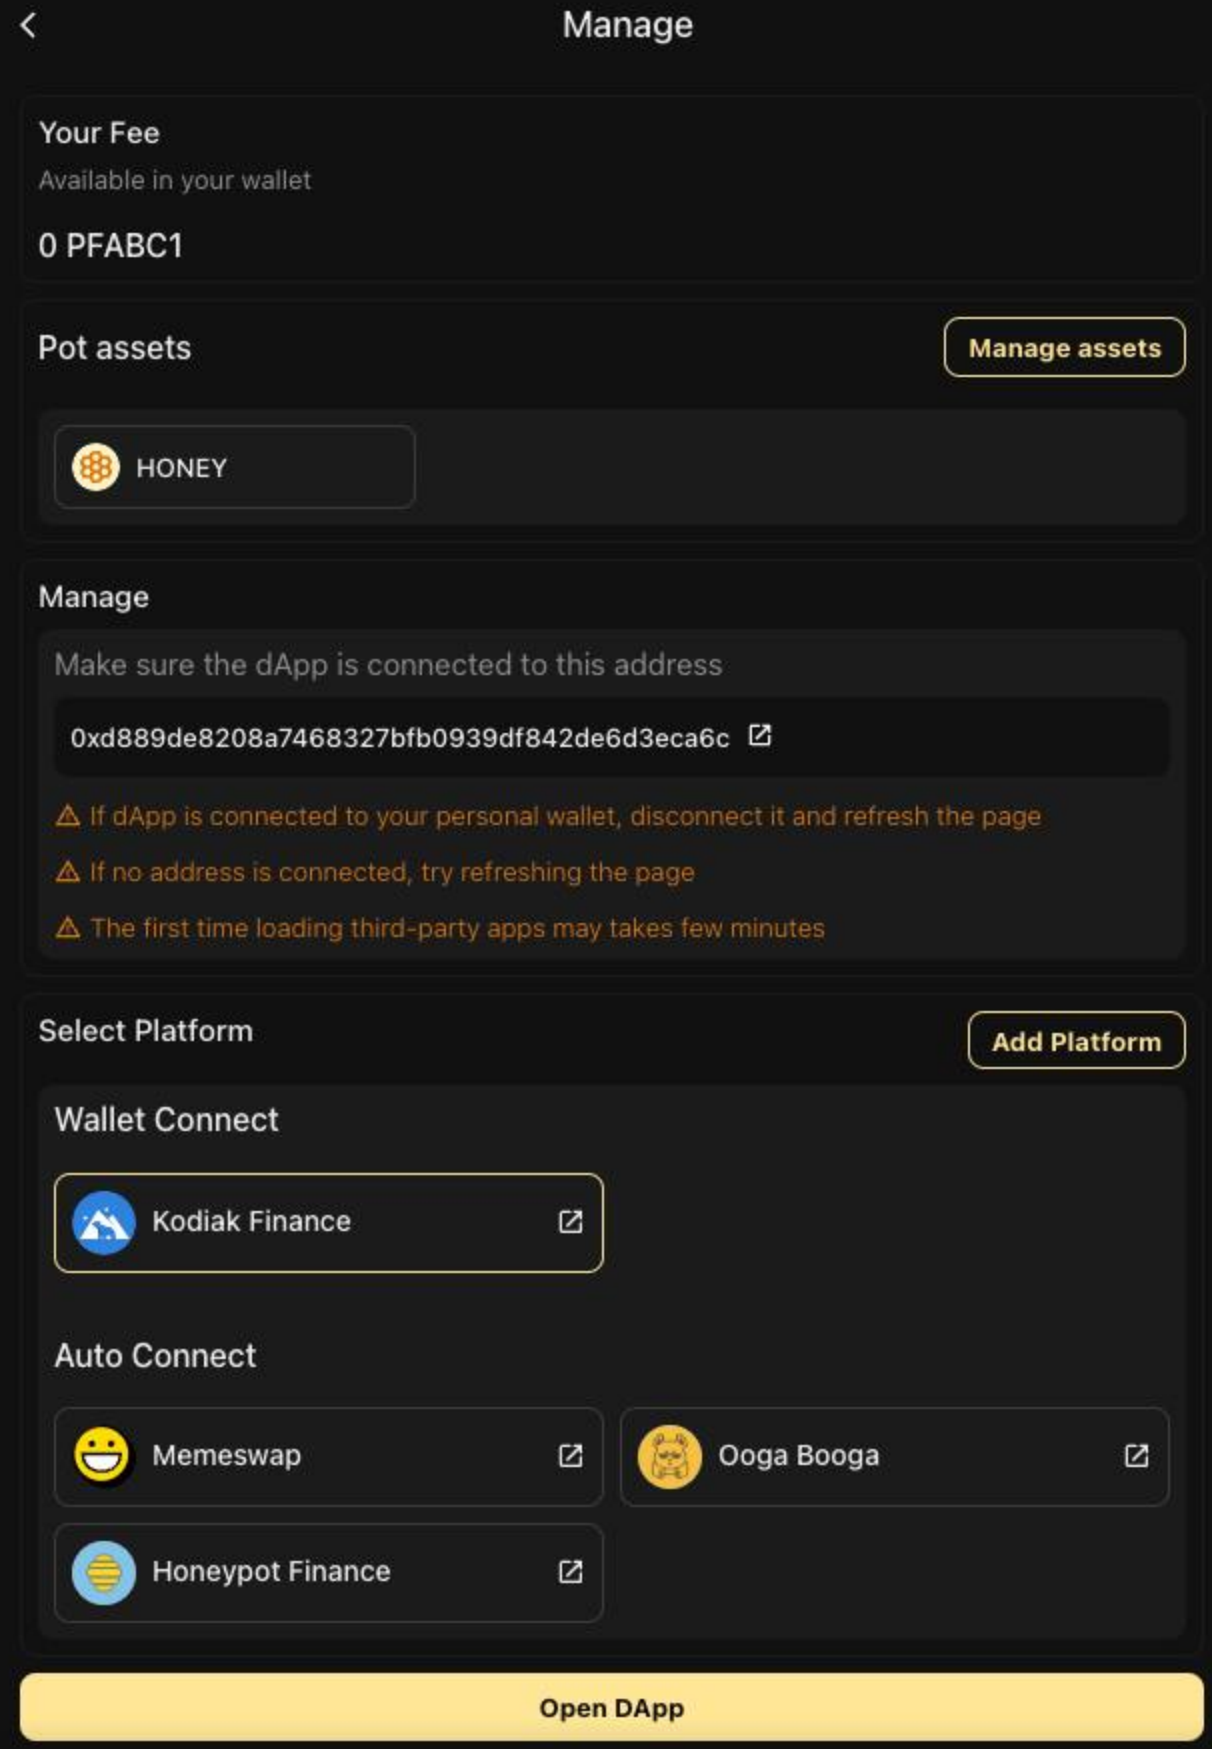1212x1749 pixels.
Task: Click the Ooga Booga bear logo
Action: point(669,1456)
